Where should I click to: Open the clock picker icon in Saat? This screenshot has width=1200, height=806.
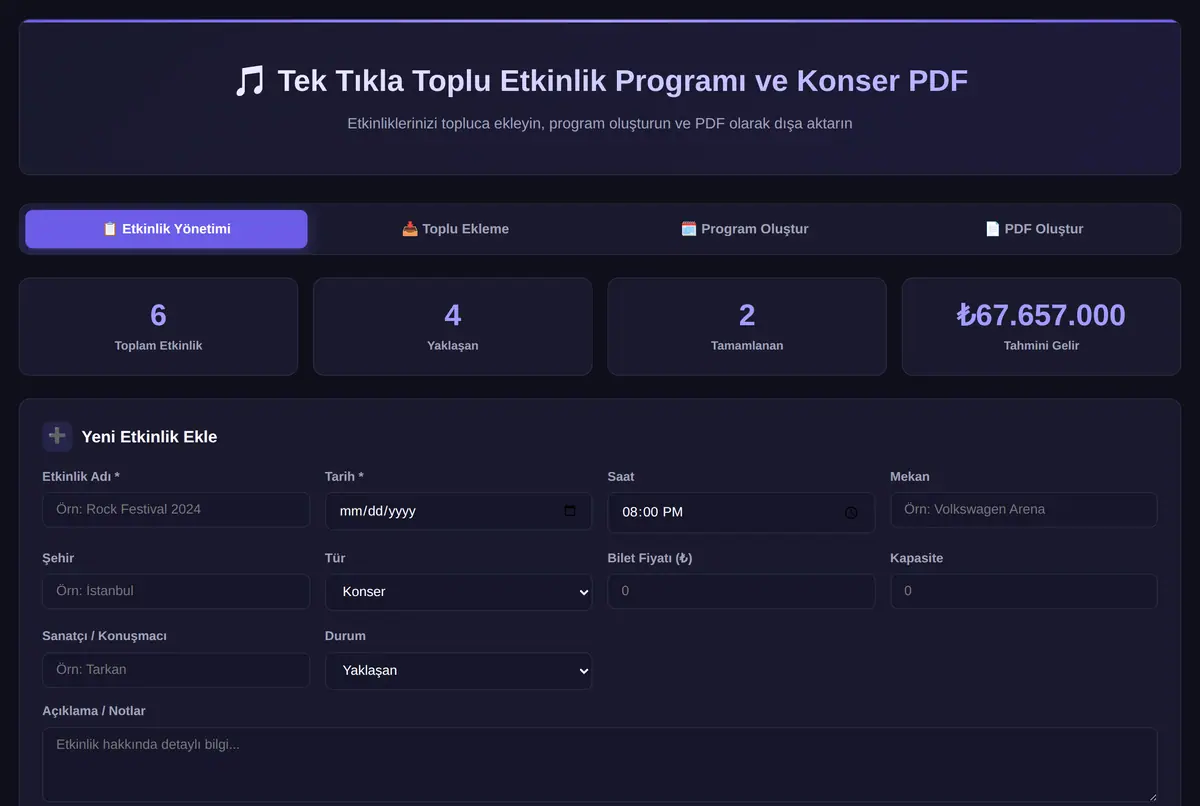pos(851,512)
